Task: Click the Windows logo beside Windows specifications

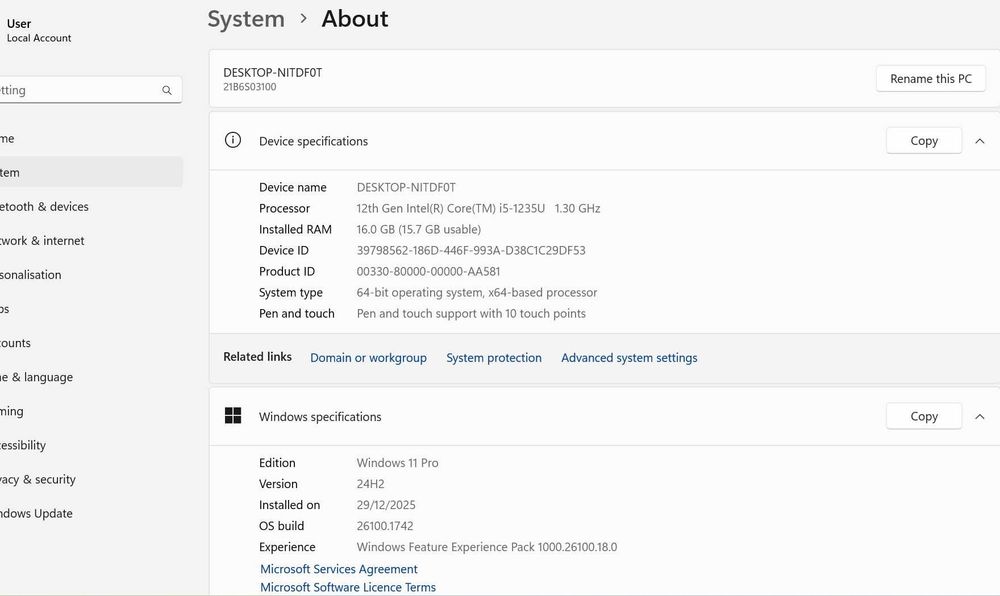Action: click(233, 416)
